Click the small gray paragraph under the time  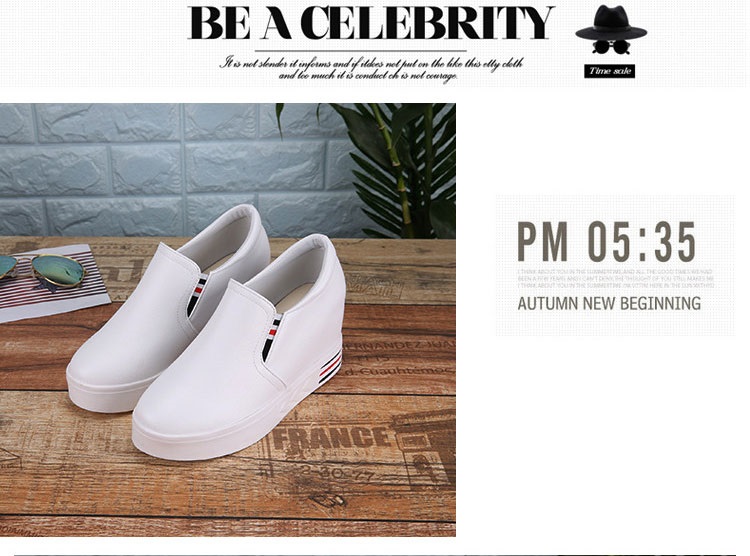pos(616,278)
